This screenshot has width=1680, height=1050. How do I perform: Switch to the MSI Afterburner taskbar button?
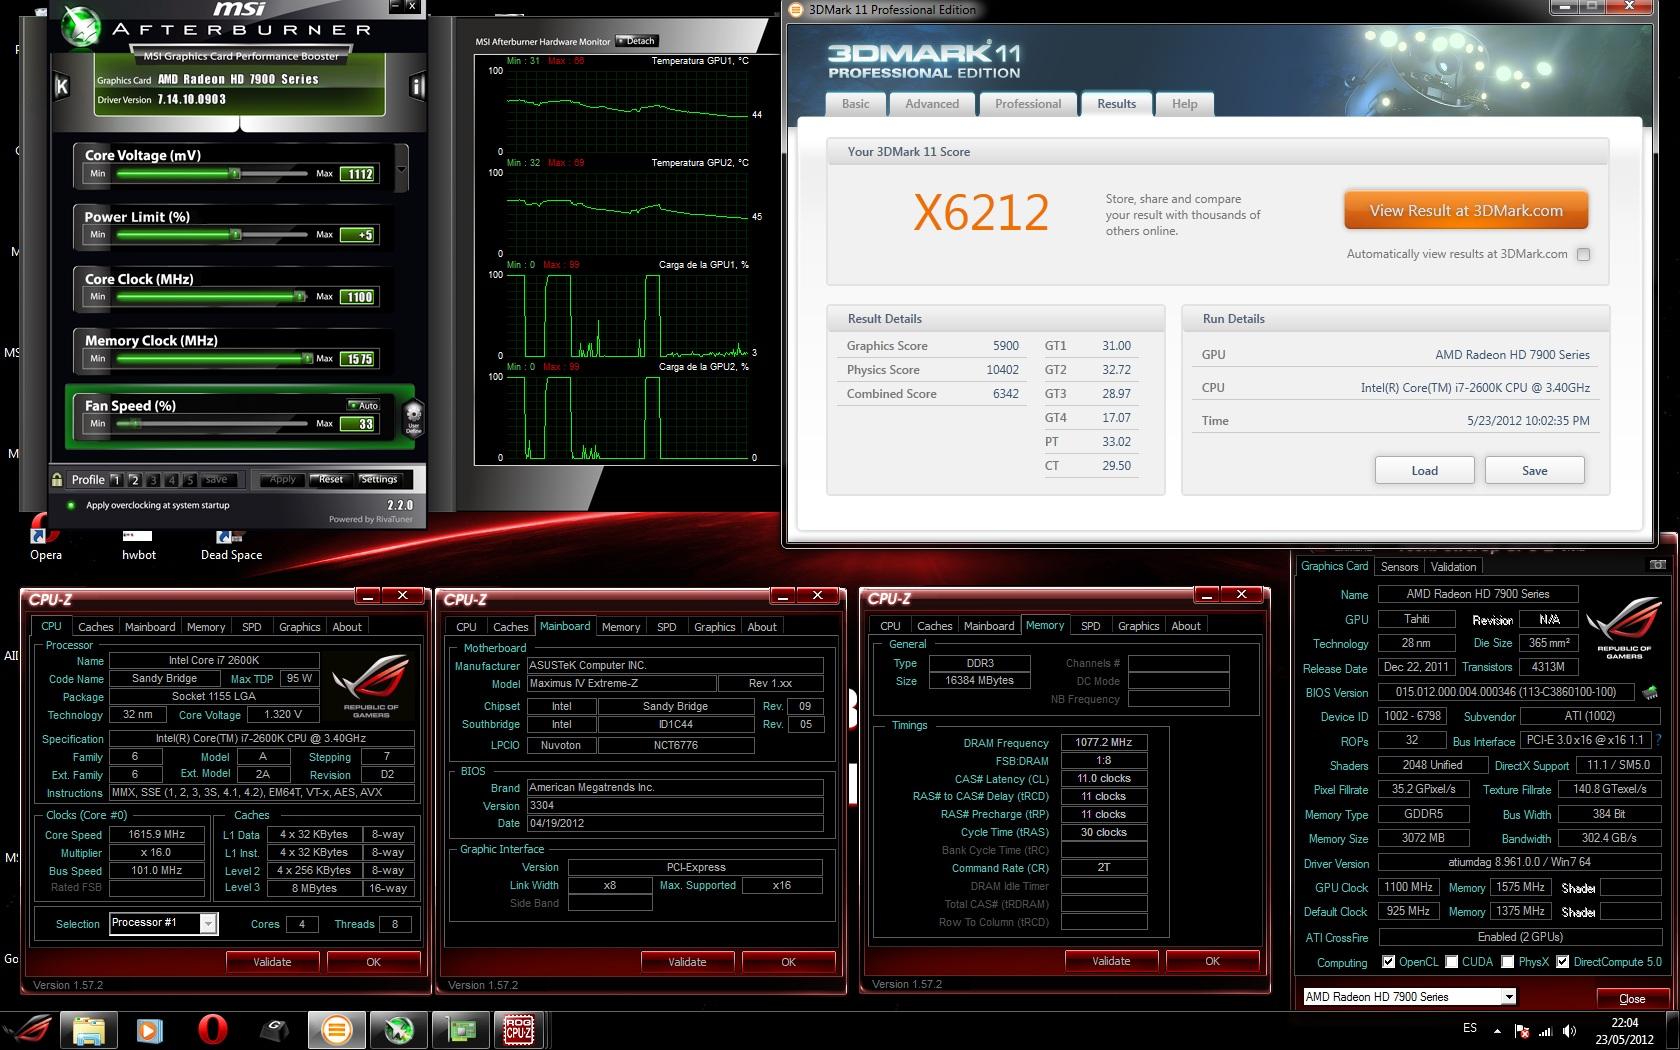tap(399, 1029)
